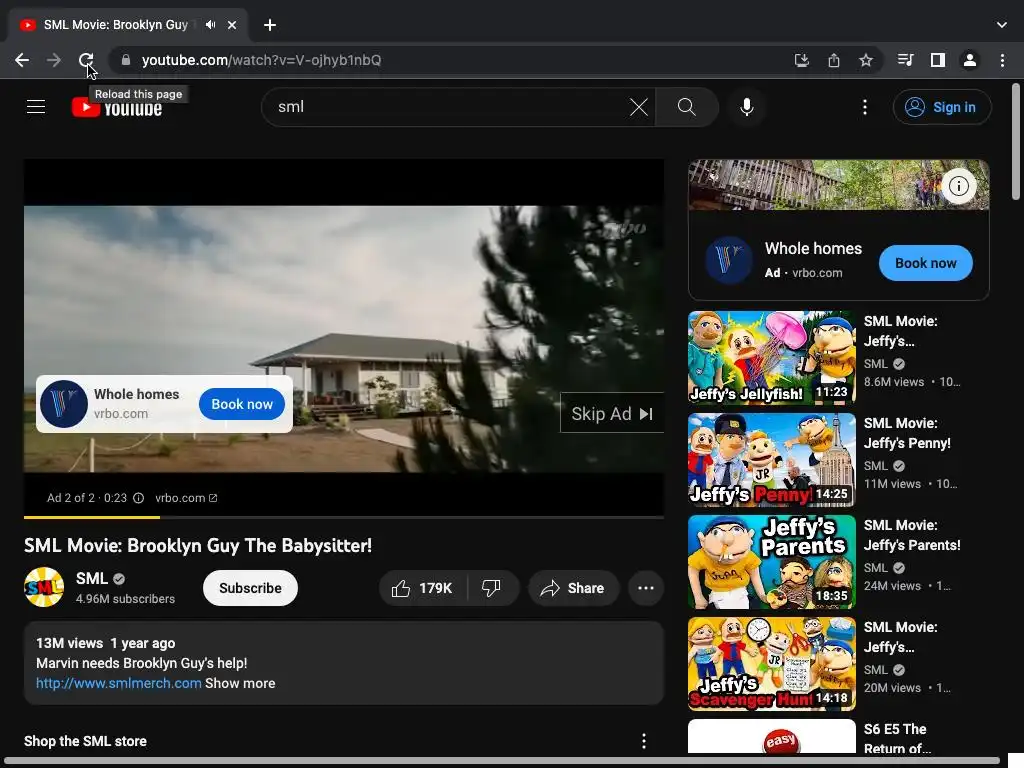Click the URL address bar
Image resolution: width=1024 pixels, height=768 pixels.
[x=451, y=60]
